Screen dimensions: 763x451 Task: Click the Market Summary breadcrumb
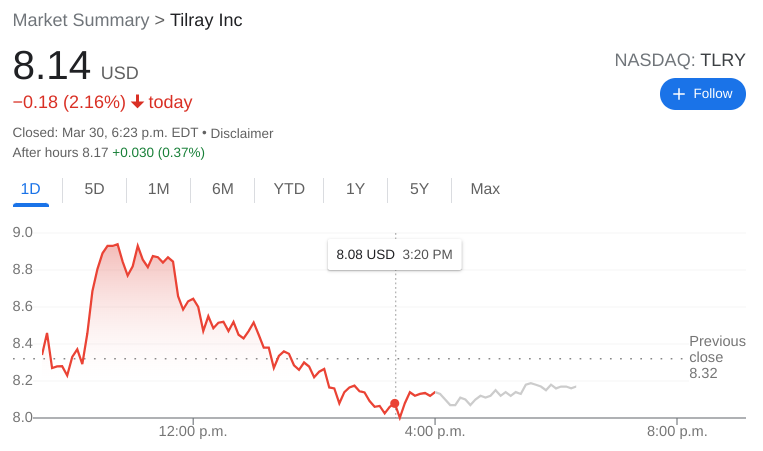click(81, 20)
